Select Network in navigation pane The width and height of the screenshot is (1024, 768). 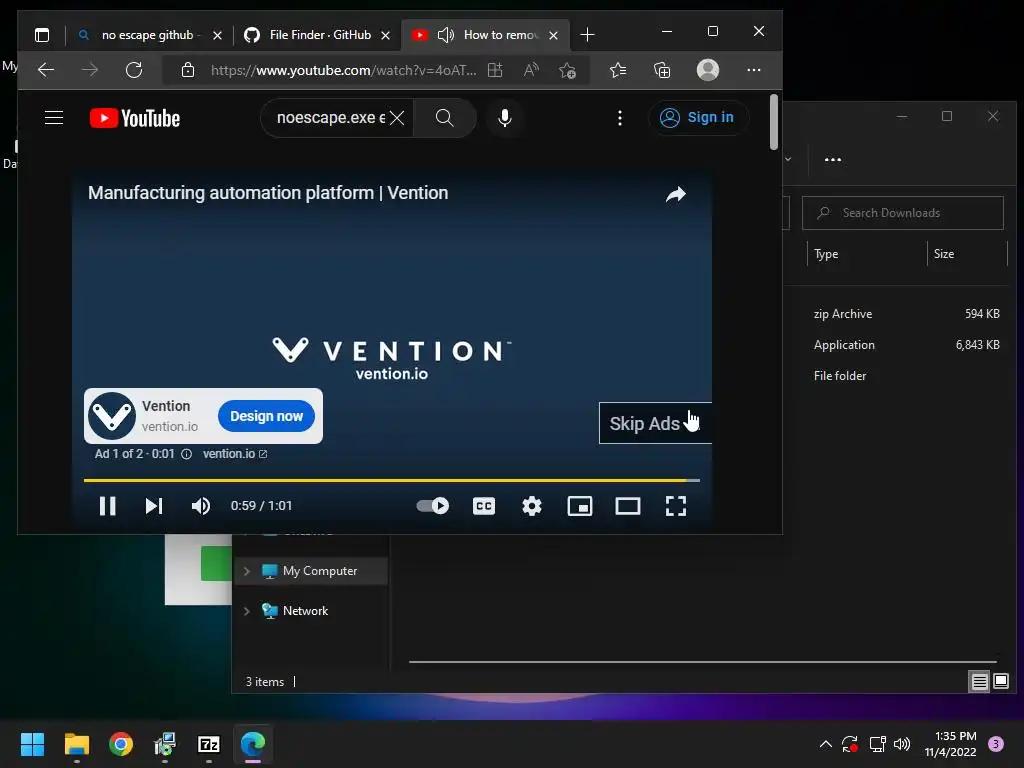point(306,611)
